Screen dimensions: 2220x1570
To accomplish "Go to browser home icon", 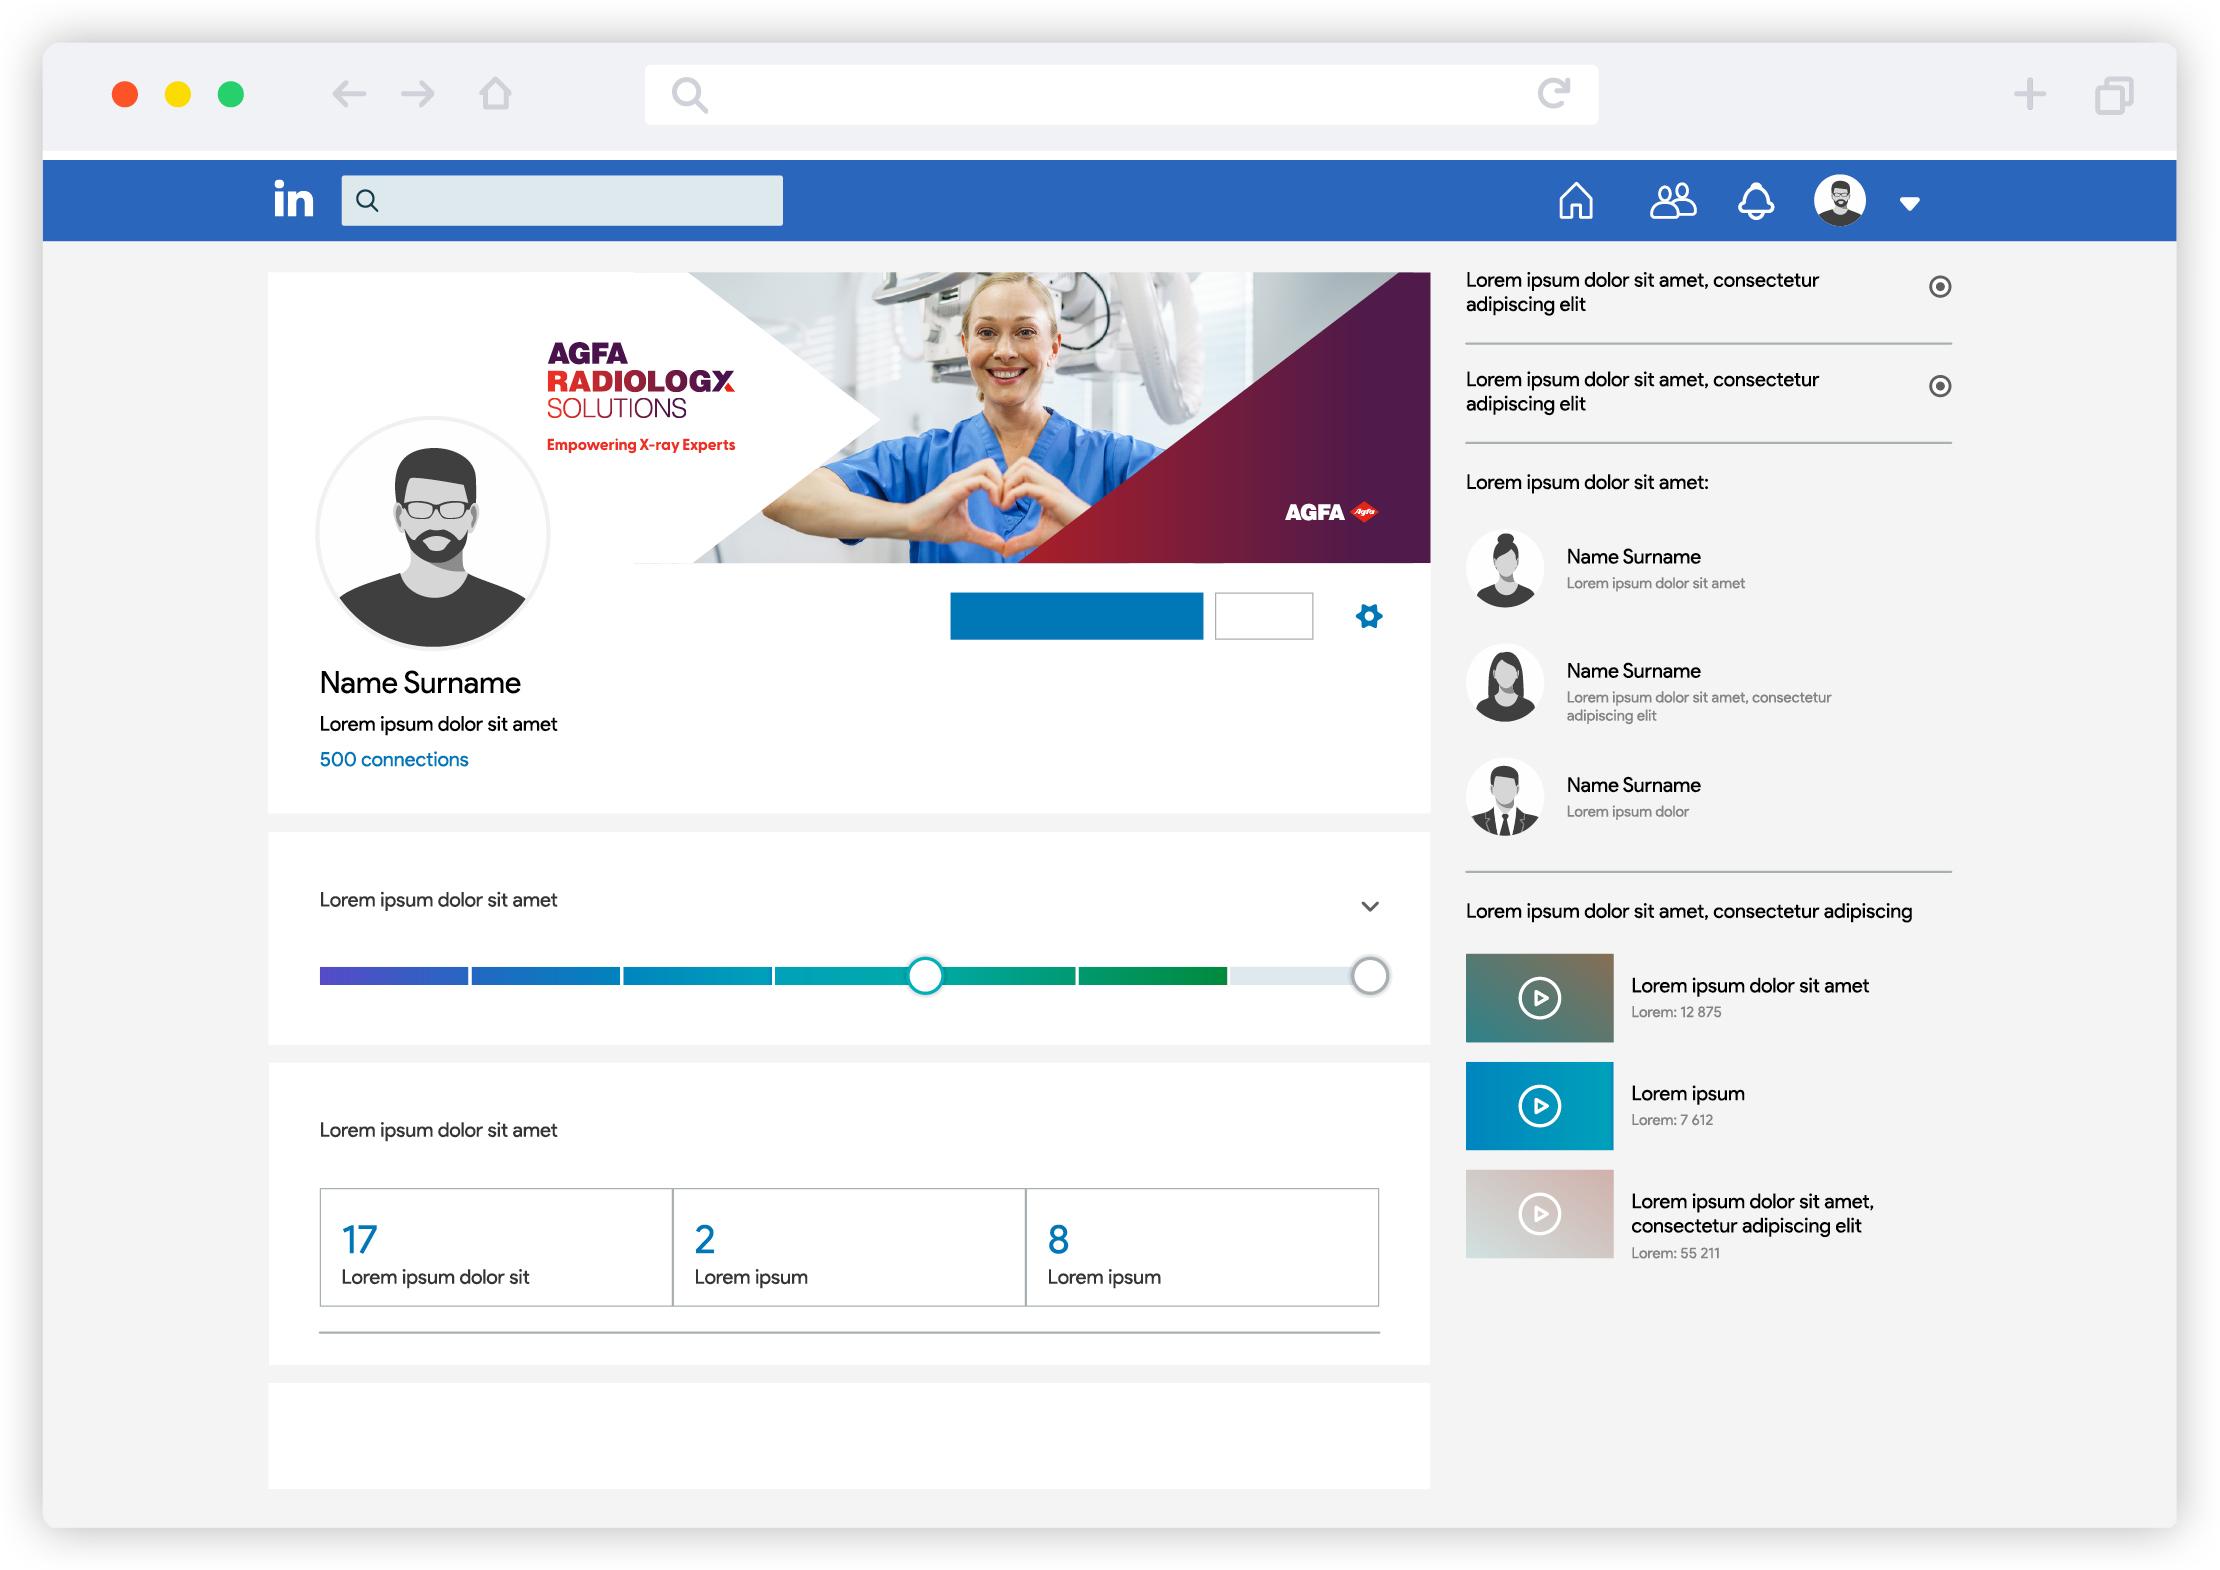I will (x=495, y=94).
